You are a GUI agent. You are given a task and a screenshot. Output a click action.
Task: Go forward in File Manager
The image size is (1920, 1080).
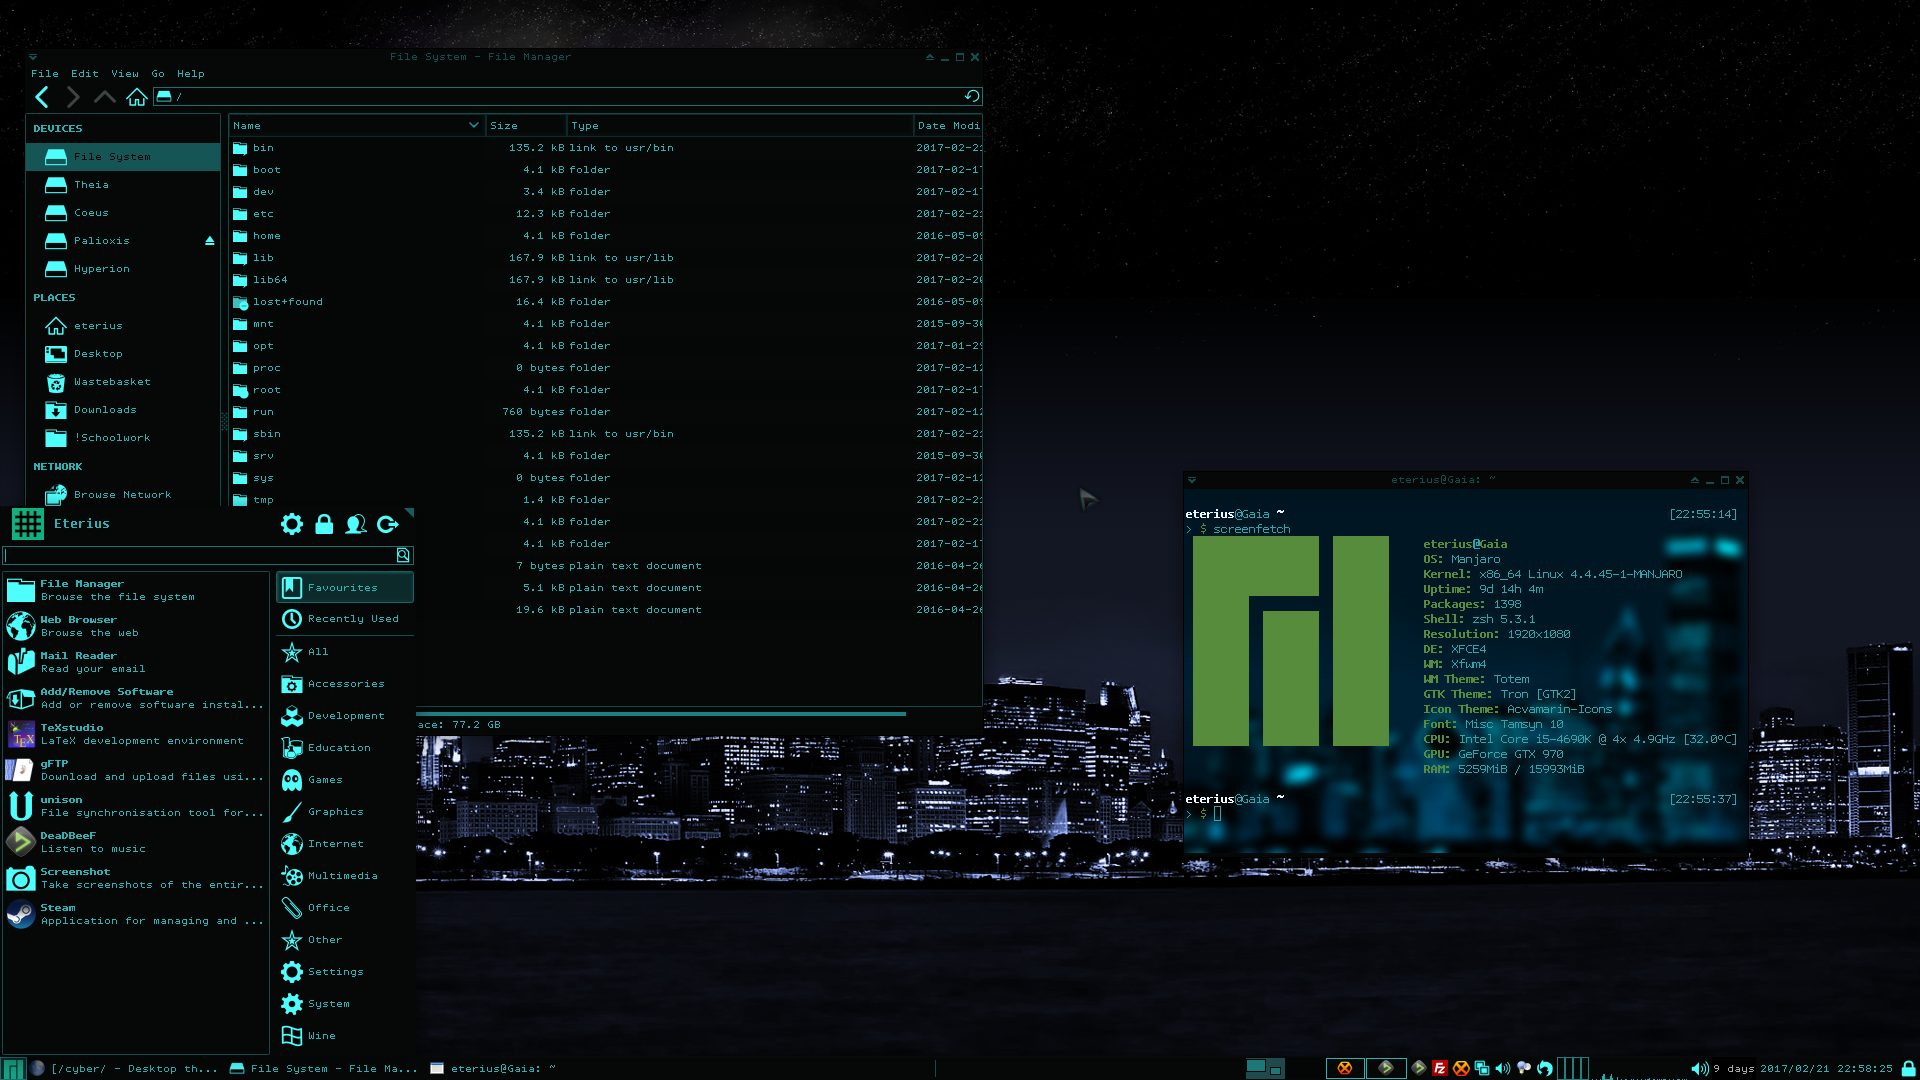(x=73, y=97)
